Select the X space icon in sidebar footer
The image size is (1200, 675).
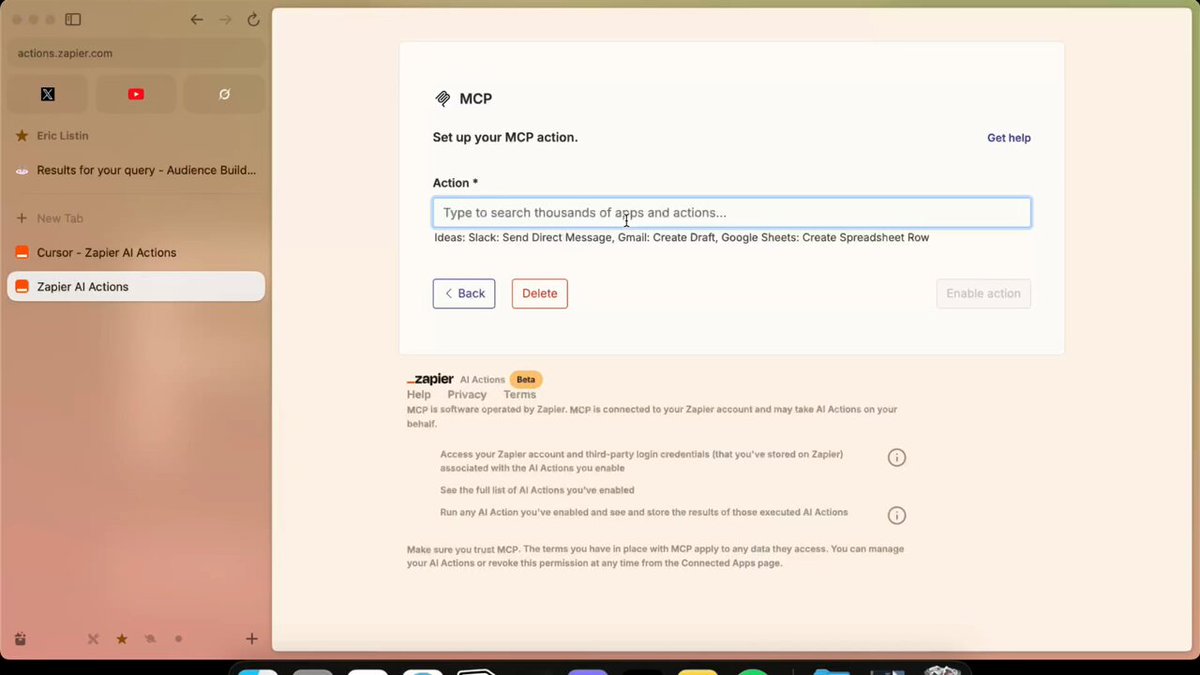click(x=93, y=639)
